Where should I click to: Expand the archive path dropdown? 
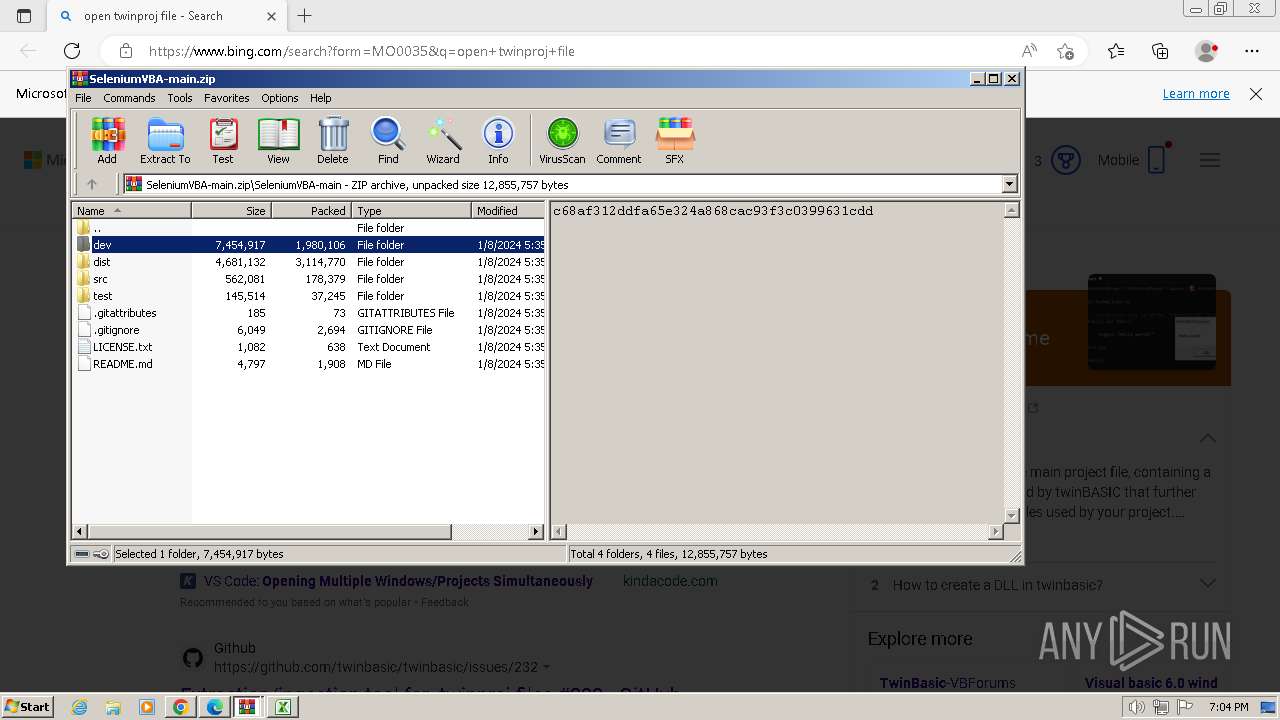[x=1009, y=184]
